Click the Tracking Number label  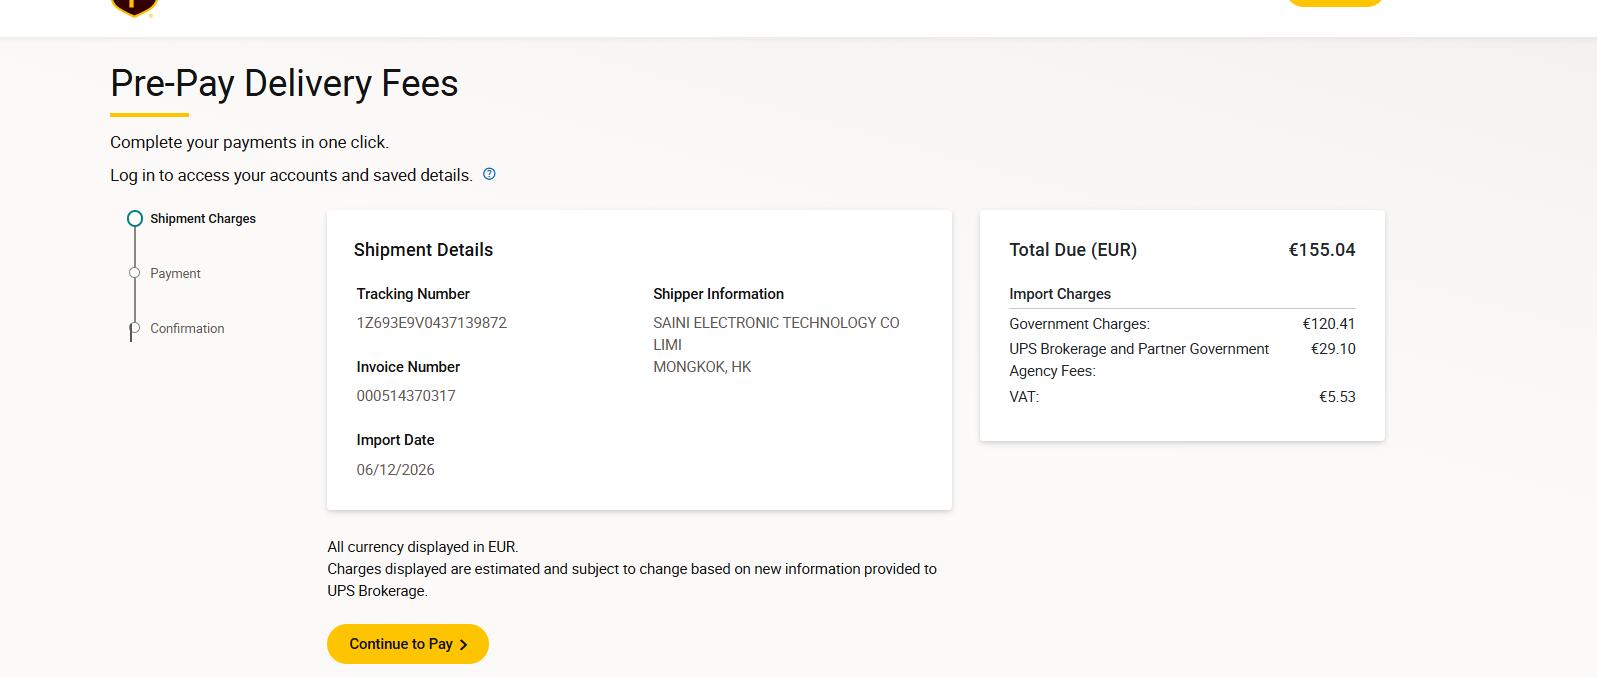coord(413,294)
